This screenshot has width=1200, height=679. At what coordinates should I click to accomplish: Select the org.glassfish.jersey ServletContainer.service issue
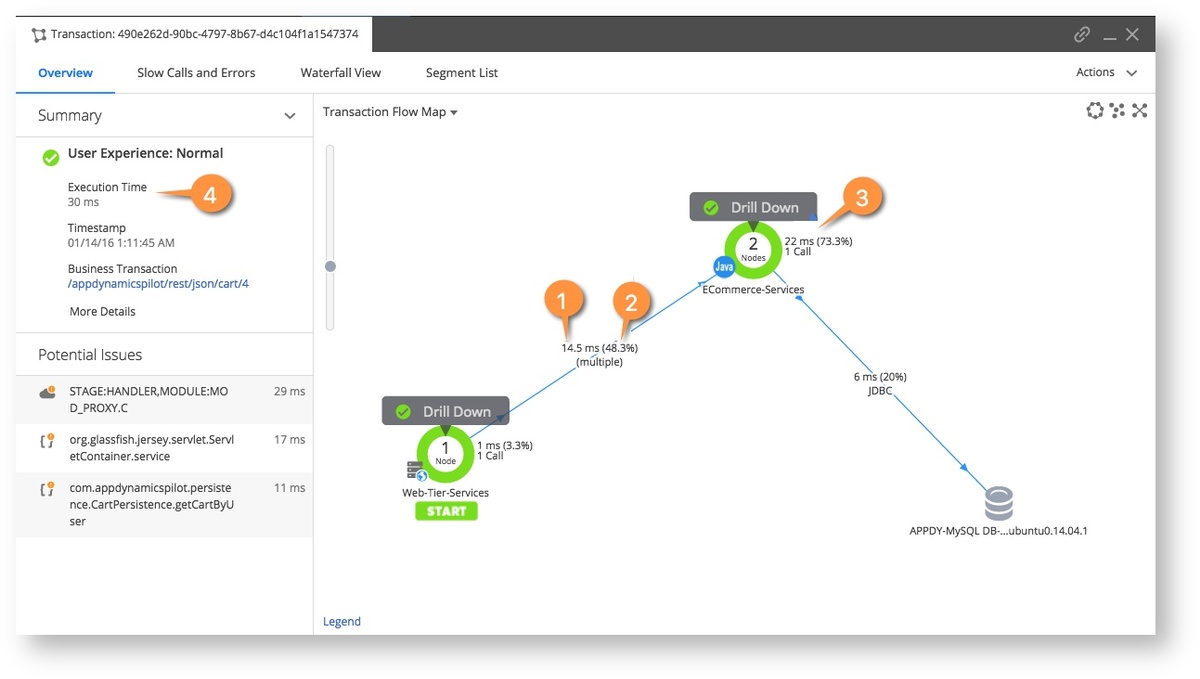tap(164, 448)
